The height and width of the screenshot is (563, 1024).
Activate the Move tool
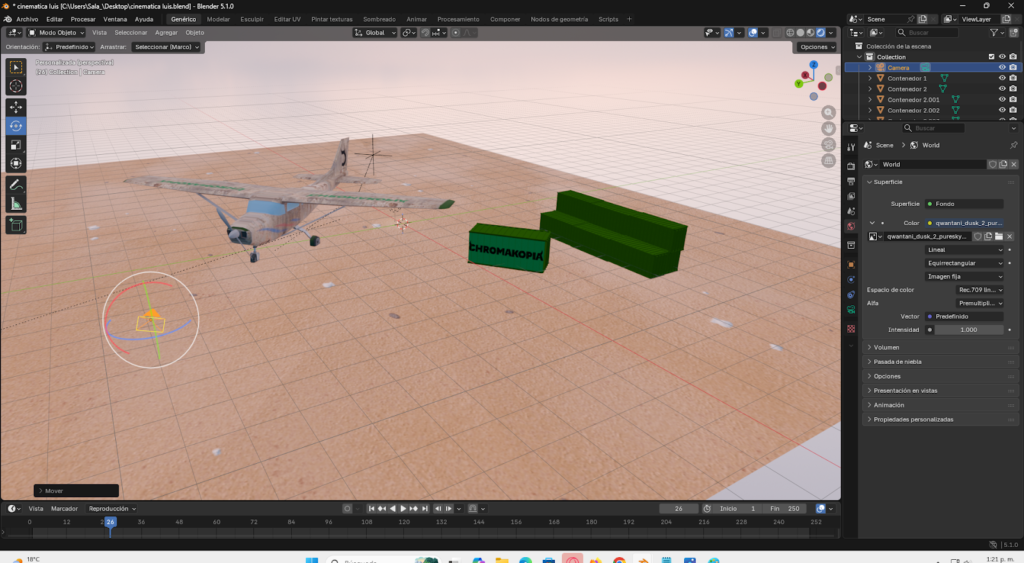tap(16, 107)
